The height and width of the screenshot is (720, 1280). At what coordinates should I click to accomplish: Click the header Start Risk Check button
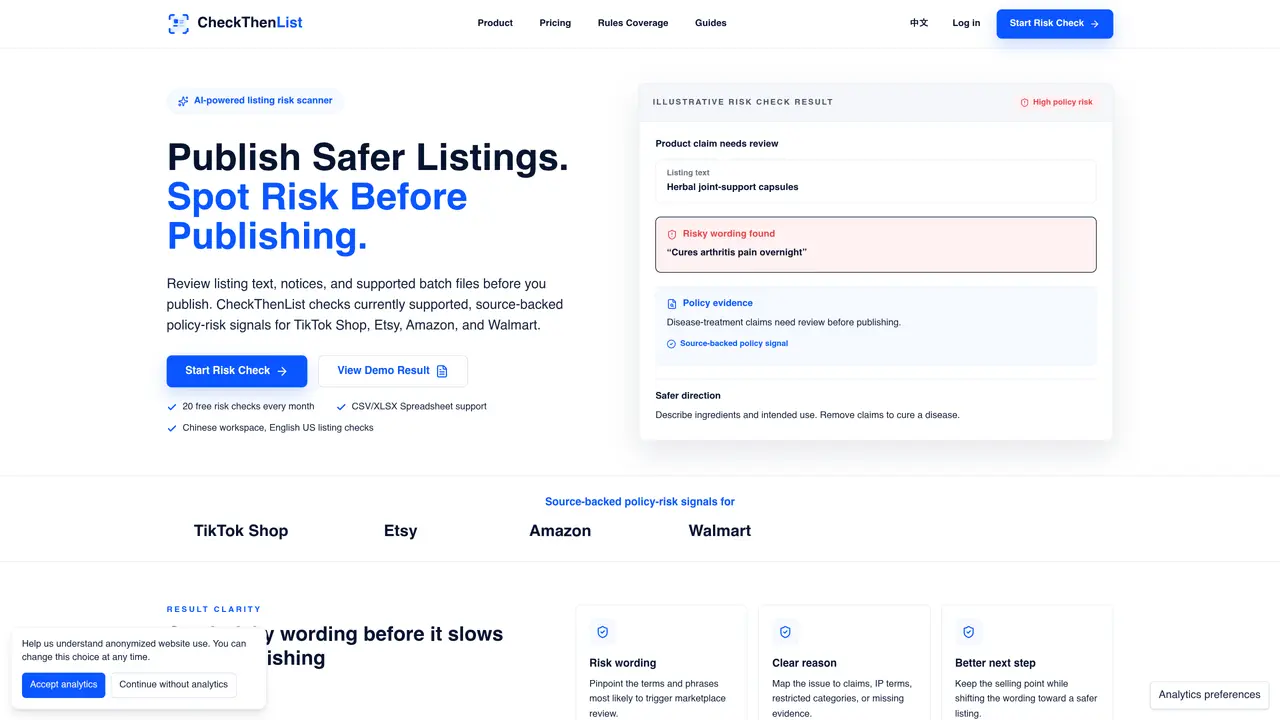coord(1054,24)
